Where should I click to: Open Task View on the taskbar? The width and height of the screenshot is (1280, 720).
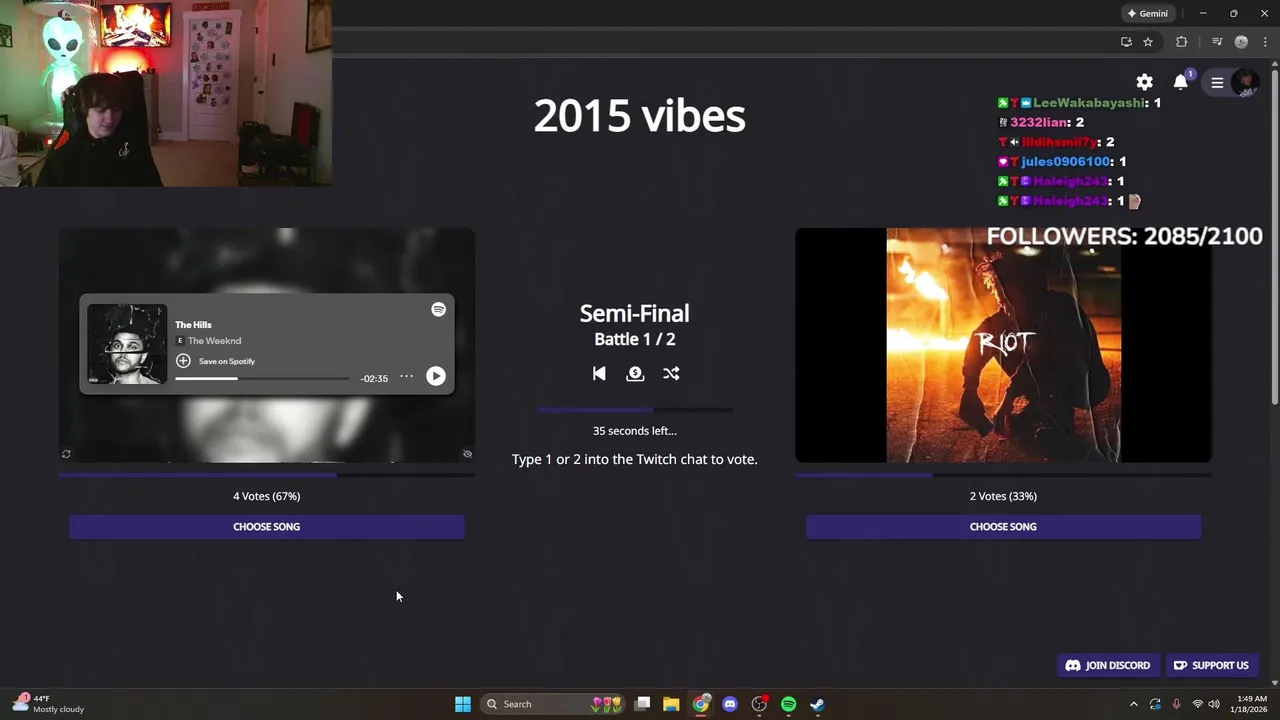pos(643,704)
